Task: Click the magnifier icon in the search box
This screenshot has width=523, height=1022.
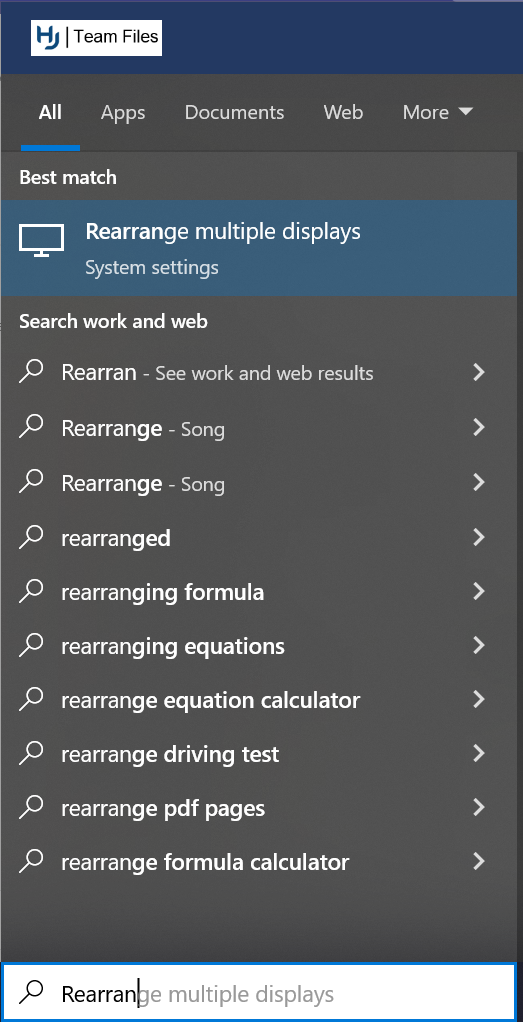Action: (x=31, y=993)
